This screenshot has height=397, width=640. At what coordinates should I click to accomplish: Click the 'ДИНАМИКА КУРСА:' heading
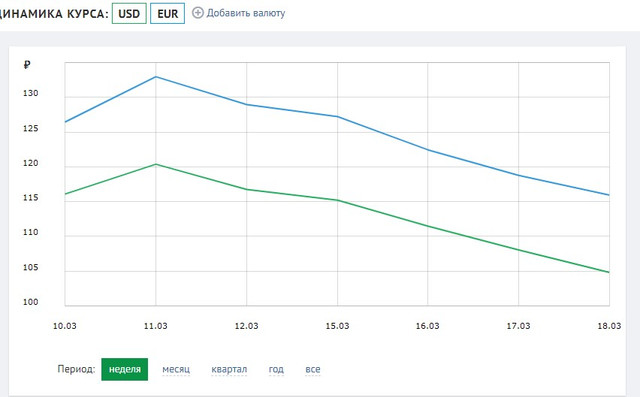[54, 14]
